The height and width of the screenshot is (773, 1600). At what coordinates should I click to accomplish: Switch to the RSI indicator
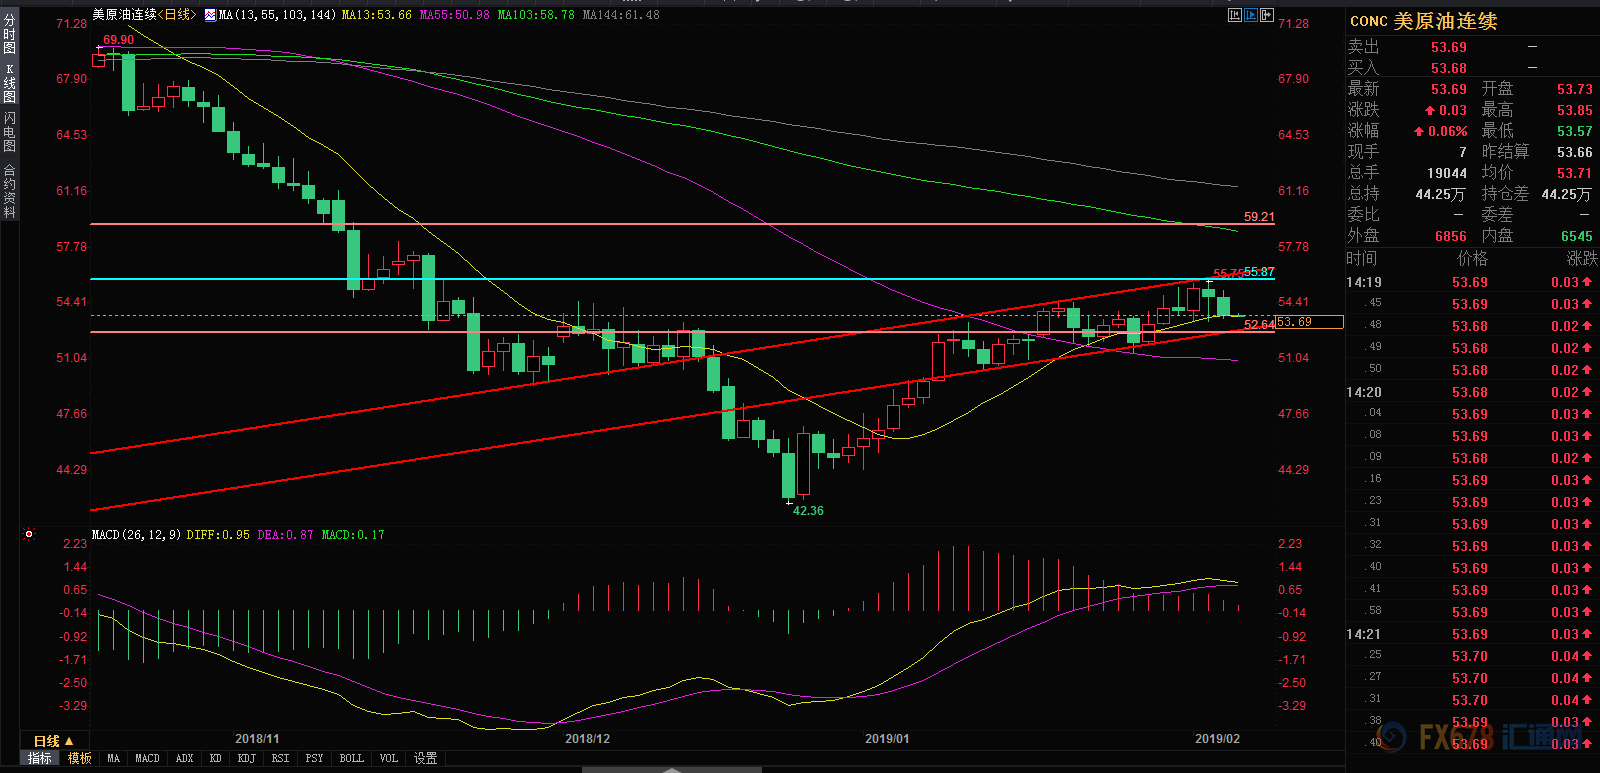(x=280, y=758)
